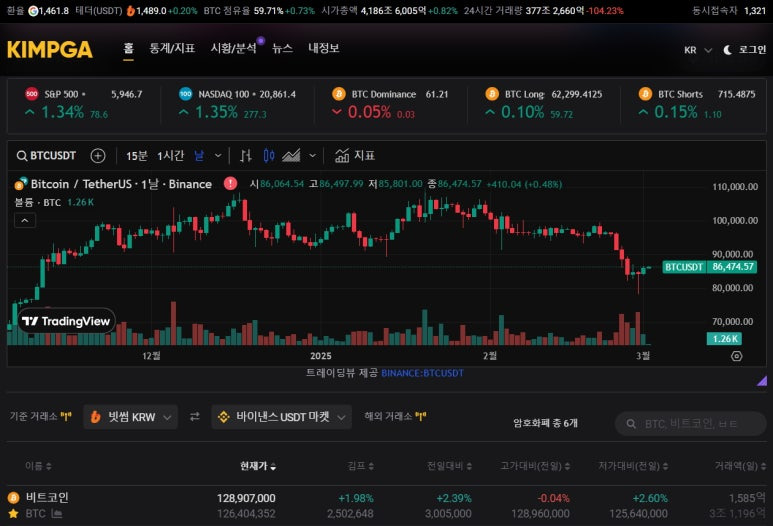
Task: Go to the 뉴스 section
Action: (282, 48)
